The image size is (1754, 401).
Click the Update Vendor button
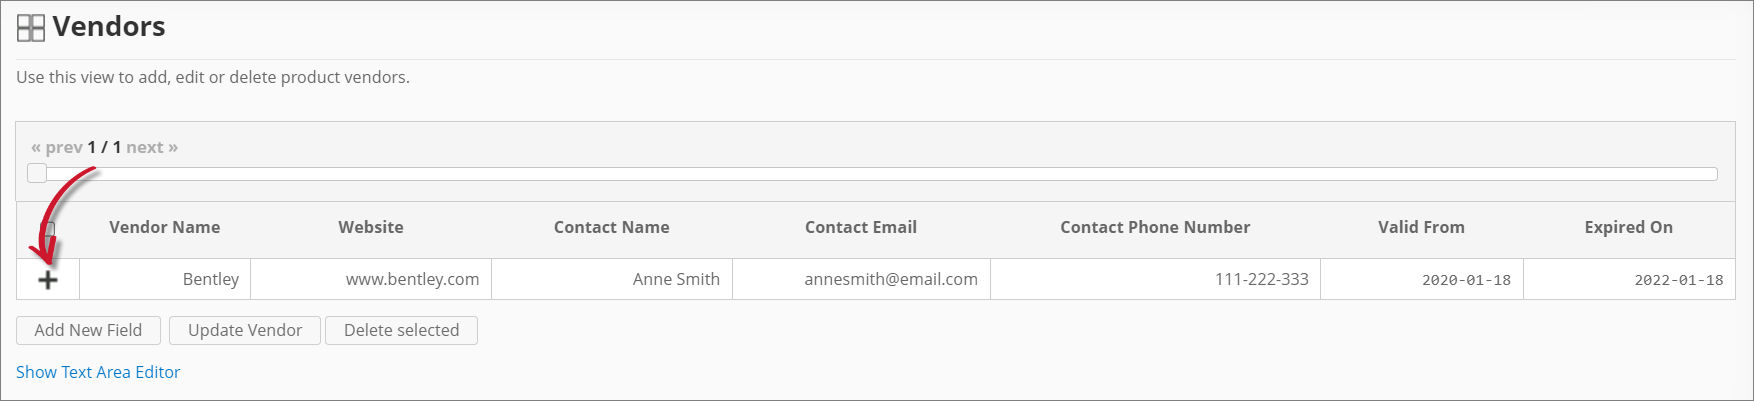point(245,330)
